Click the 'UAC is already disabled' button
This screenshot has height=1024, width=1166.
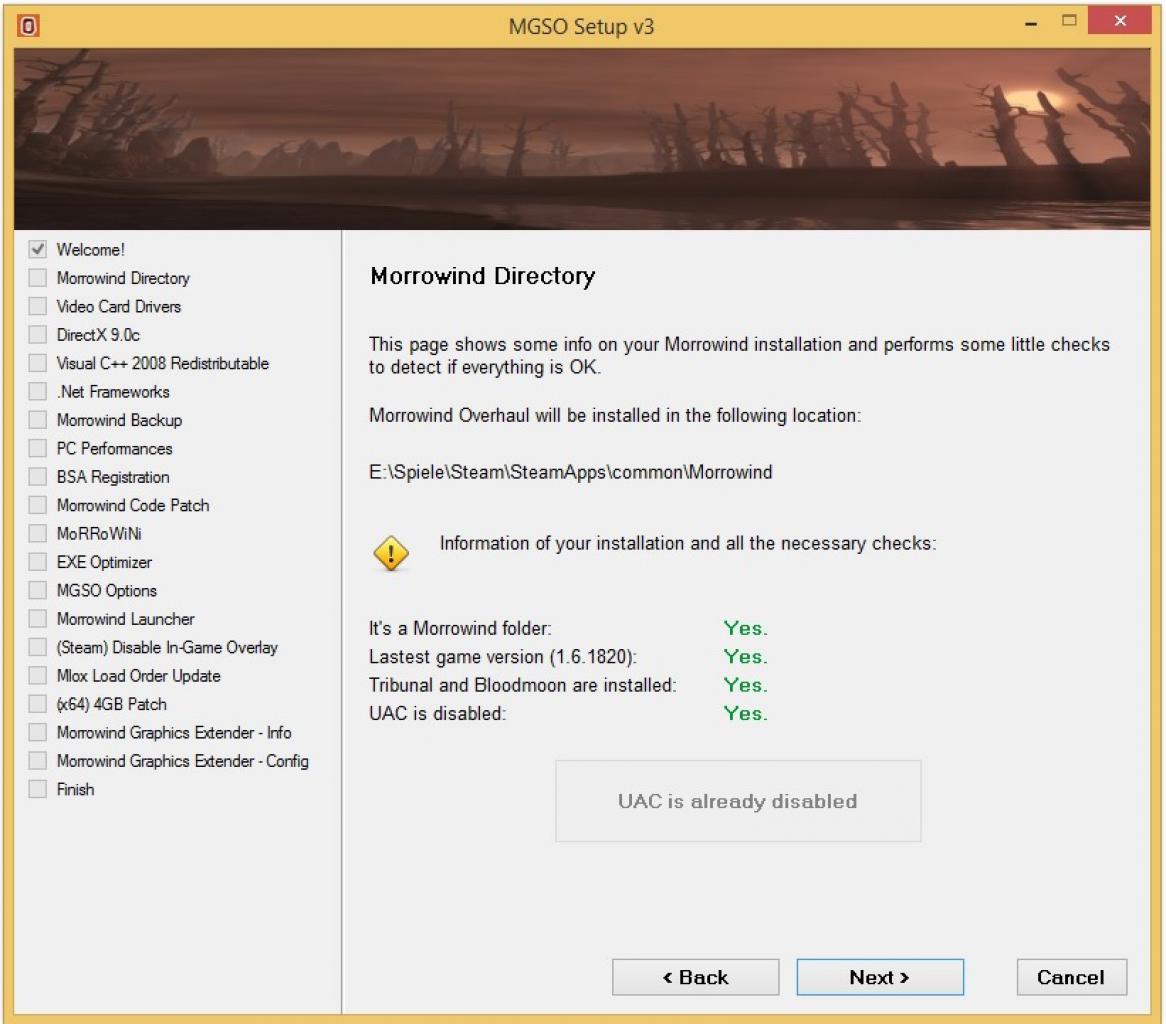point(738,801)
